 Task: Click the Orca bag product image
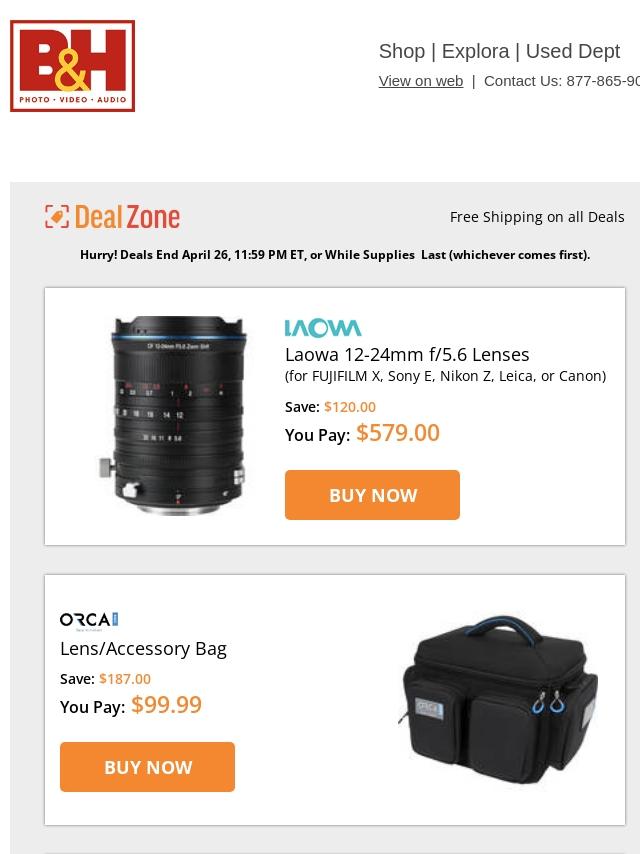(x=498, y=700)
